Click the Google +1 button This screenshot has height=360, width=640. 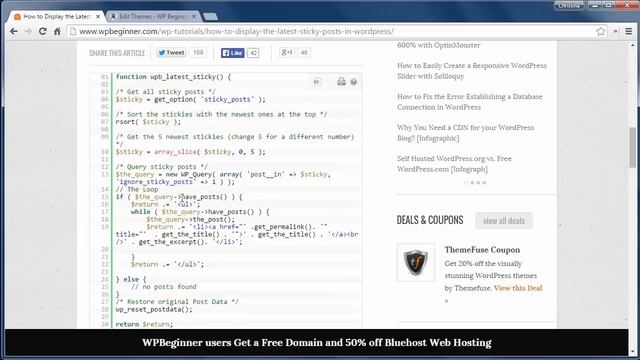click(287, 53)
